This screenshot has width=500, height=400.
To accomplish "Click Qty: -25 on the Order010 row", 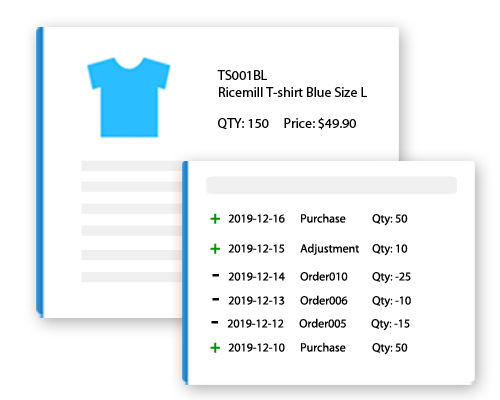I will tap(391, 277).
